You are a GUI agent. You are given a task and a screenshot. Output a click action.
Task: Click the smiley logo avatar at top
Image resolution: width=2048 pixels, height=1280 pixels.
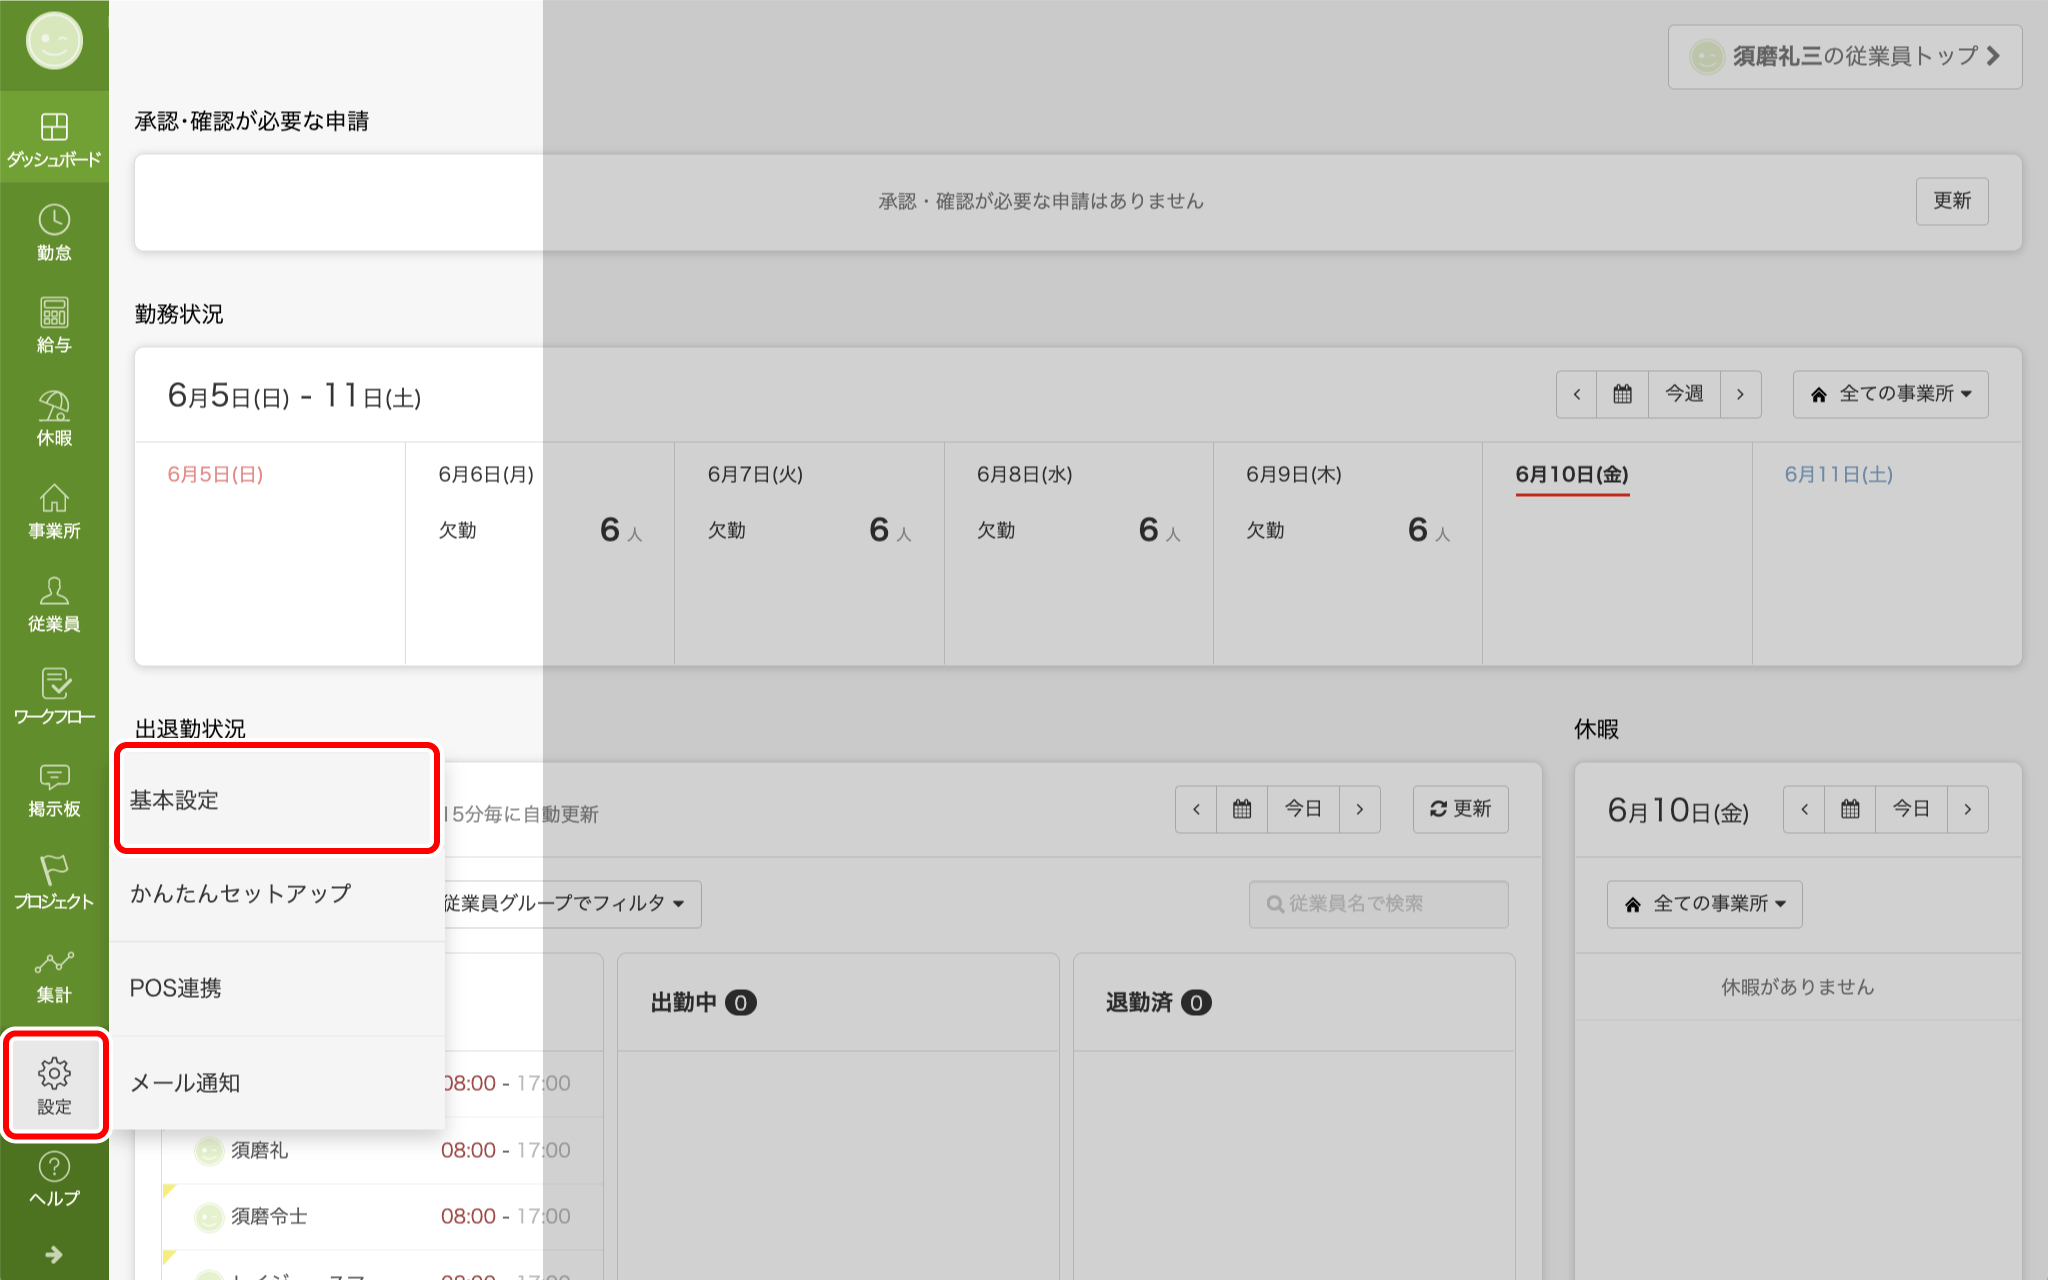(x=54, y=41)
